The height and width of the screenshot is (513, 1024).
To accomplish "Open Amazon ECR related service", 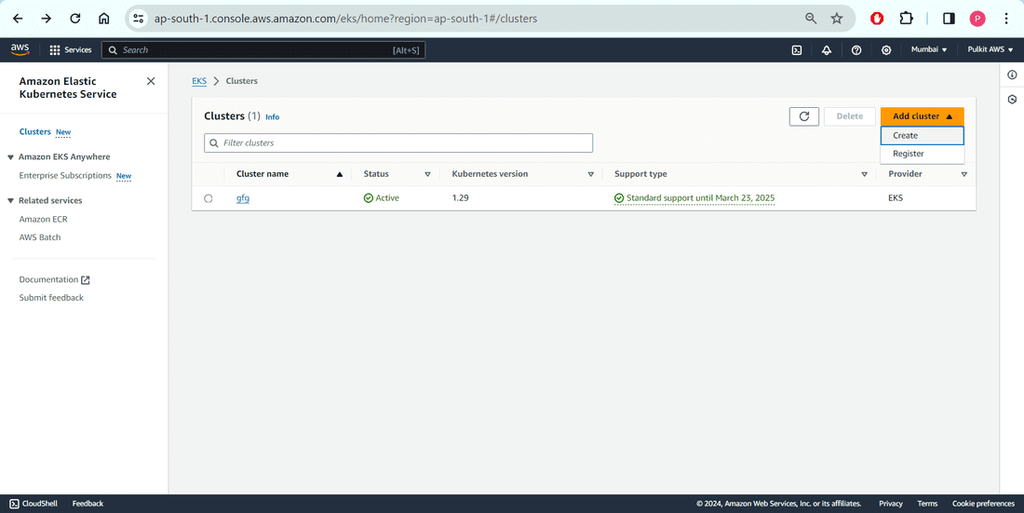I will tap(43, 219).
